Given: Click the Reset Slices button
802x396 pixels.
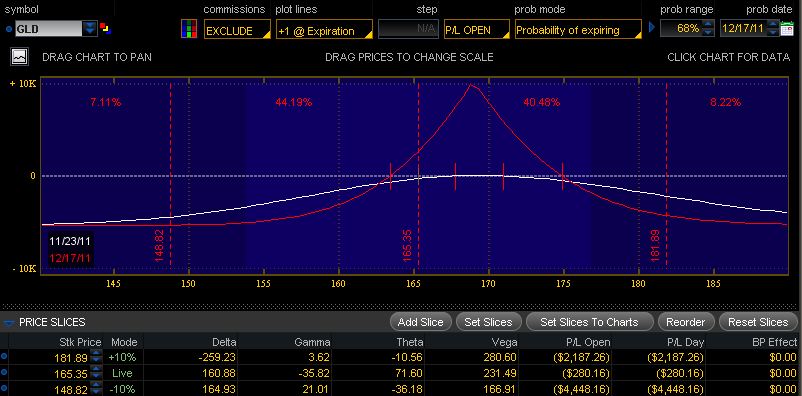Looking at the screenshot, I should pos(759,322).
